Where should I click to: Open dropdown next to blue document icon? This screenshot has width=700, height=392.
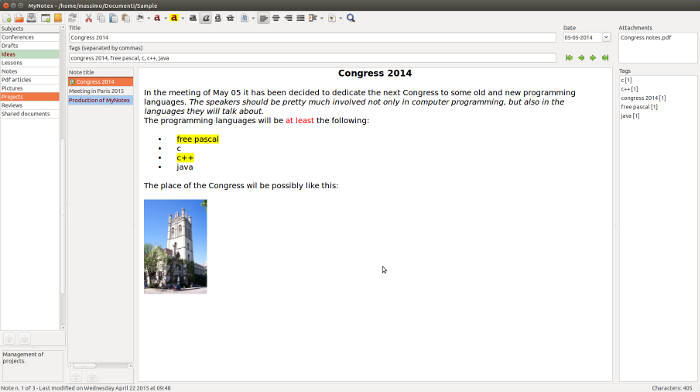(253, 18)
